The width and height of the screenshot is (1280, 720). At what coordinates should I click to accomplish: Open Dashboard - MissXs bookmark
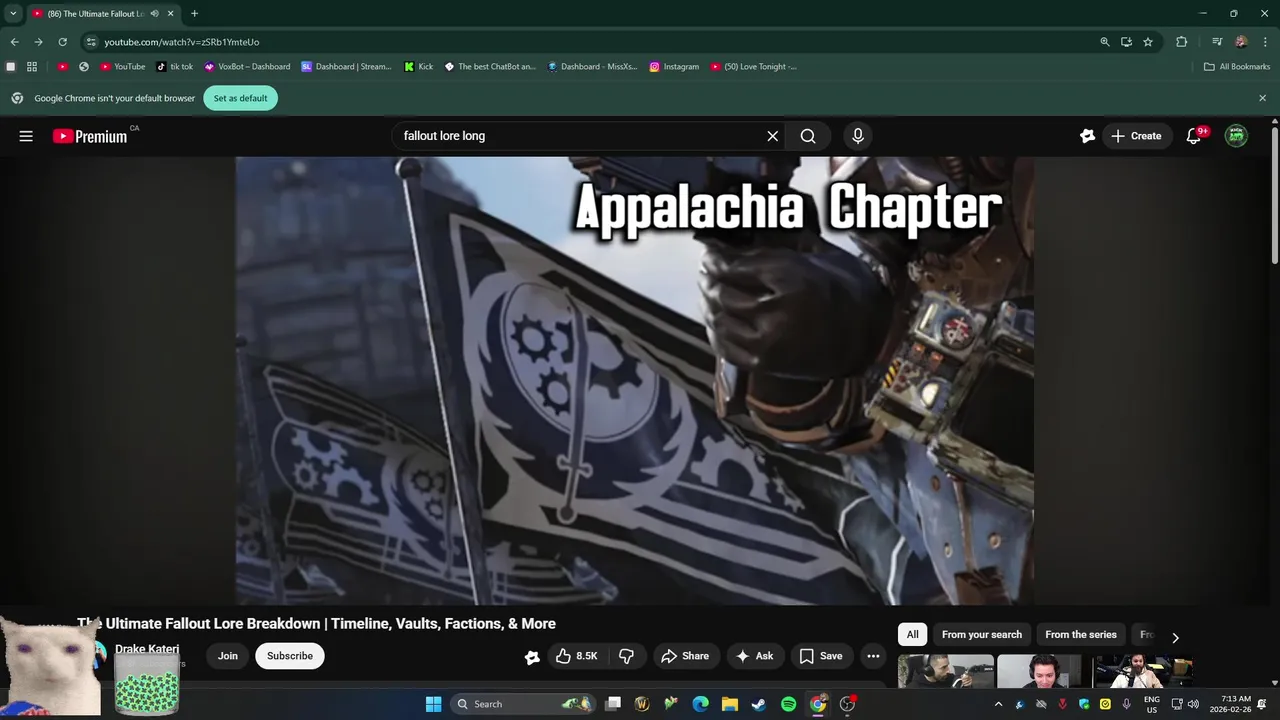[592, 67]
